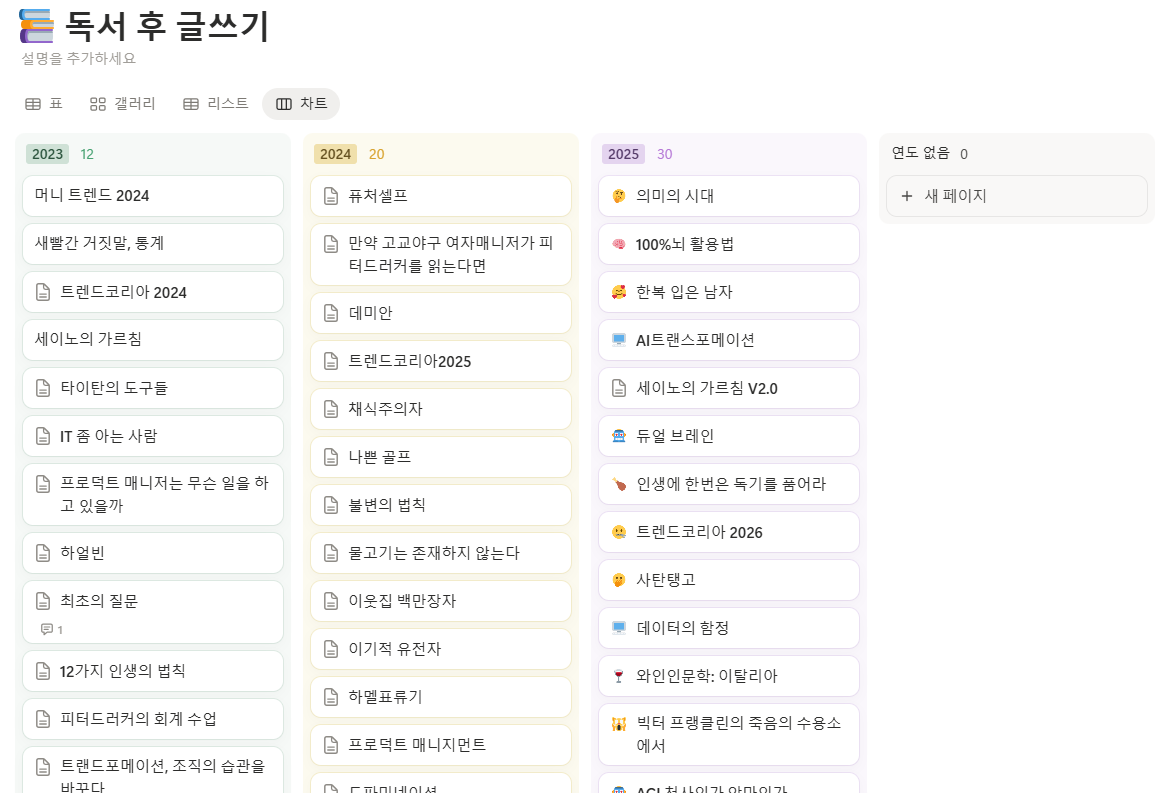Open the 리스트 view

click(x=214, y=102)
